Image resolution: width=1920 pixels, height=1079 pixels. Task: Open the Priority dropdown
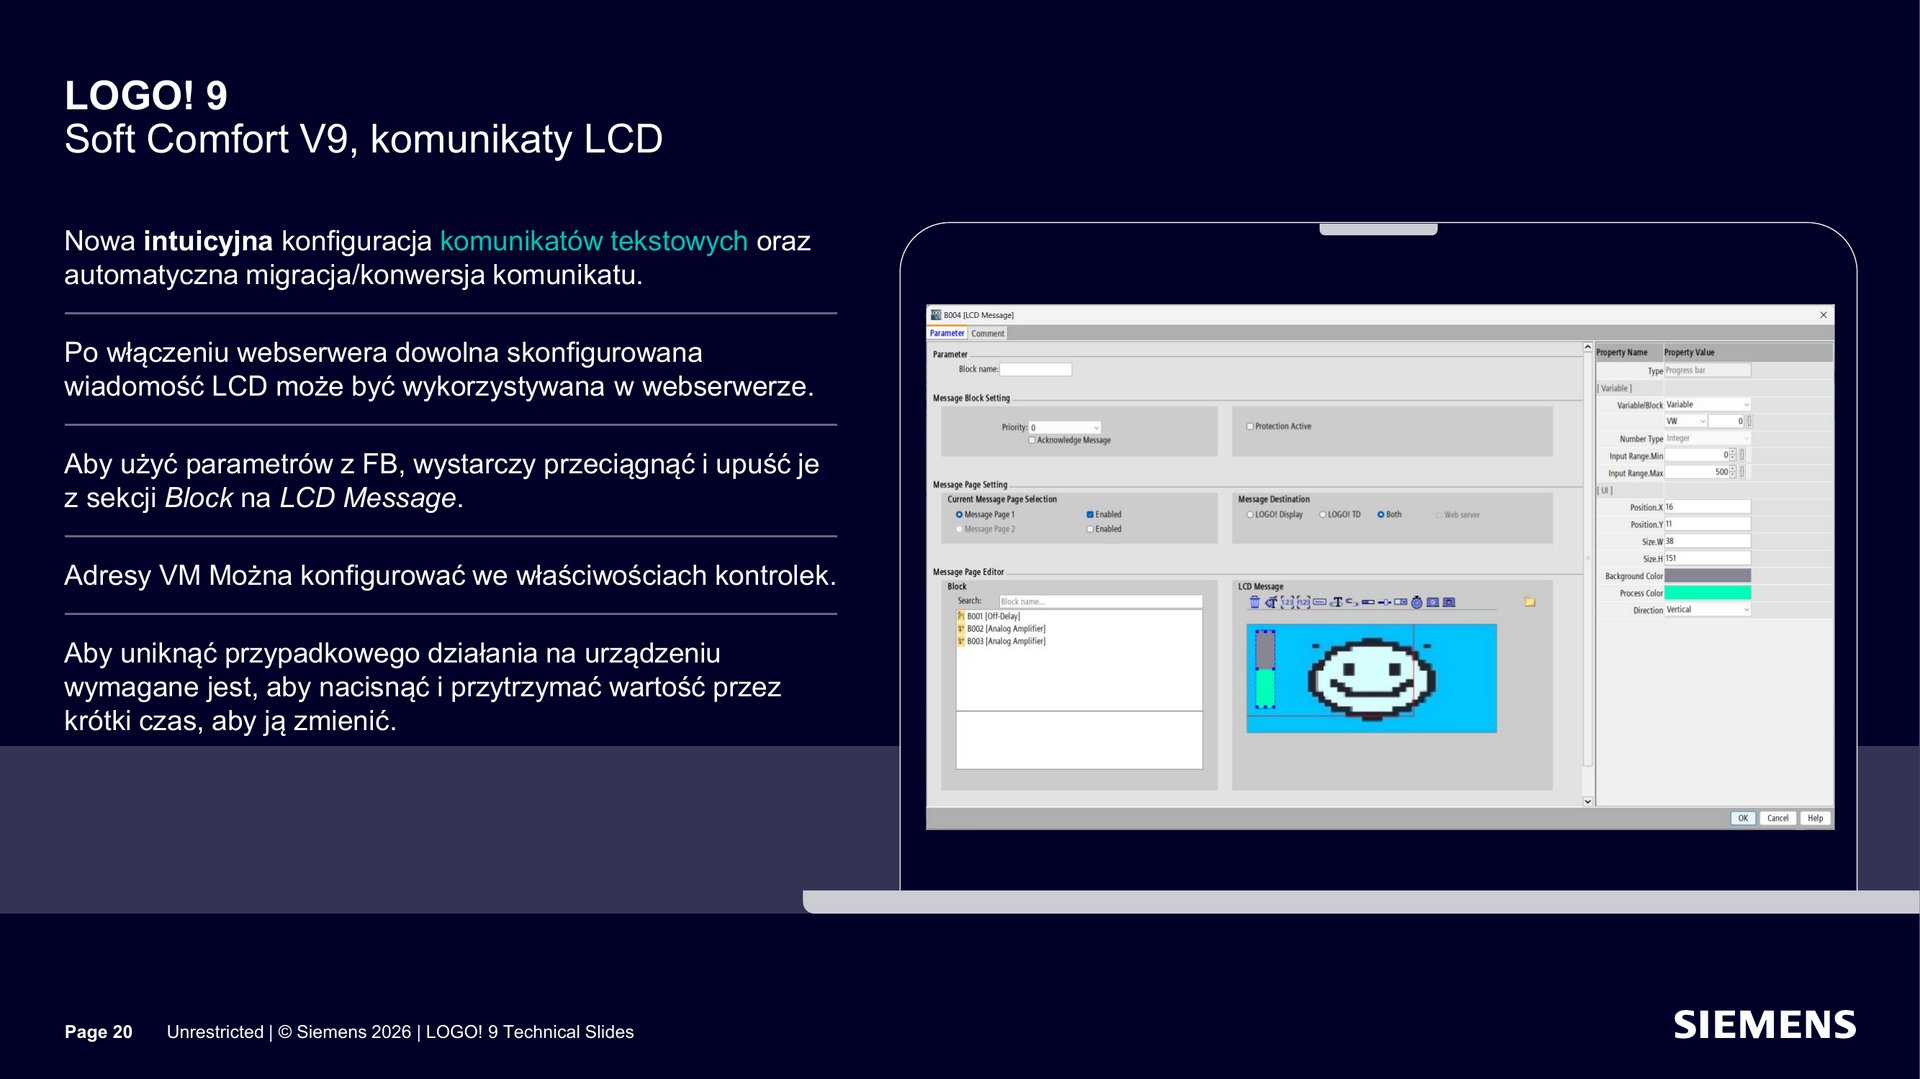[1065, 427]
